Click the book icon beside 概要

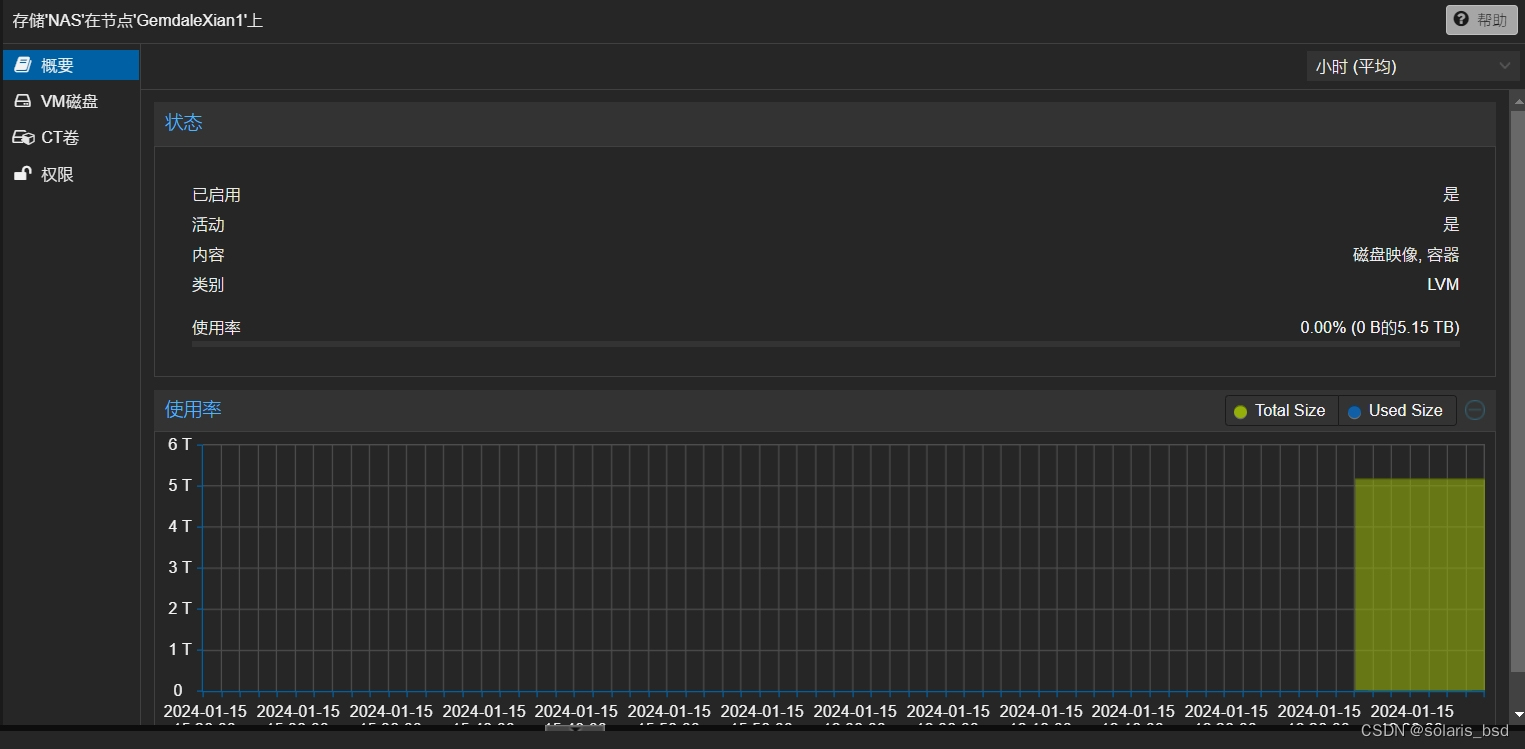tap(22, 65)
